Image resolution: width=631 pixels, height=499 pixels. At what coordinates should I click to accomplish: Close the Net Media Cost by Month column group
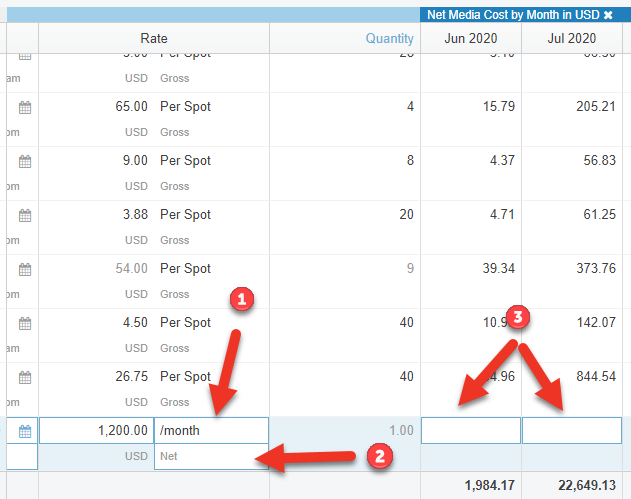pos(608,15)
